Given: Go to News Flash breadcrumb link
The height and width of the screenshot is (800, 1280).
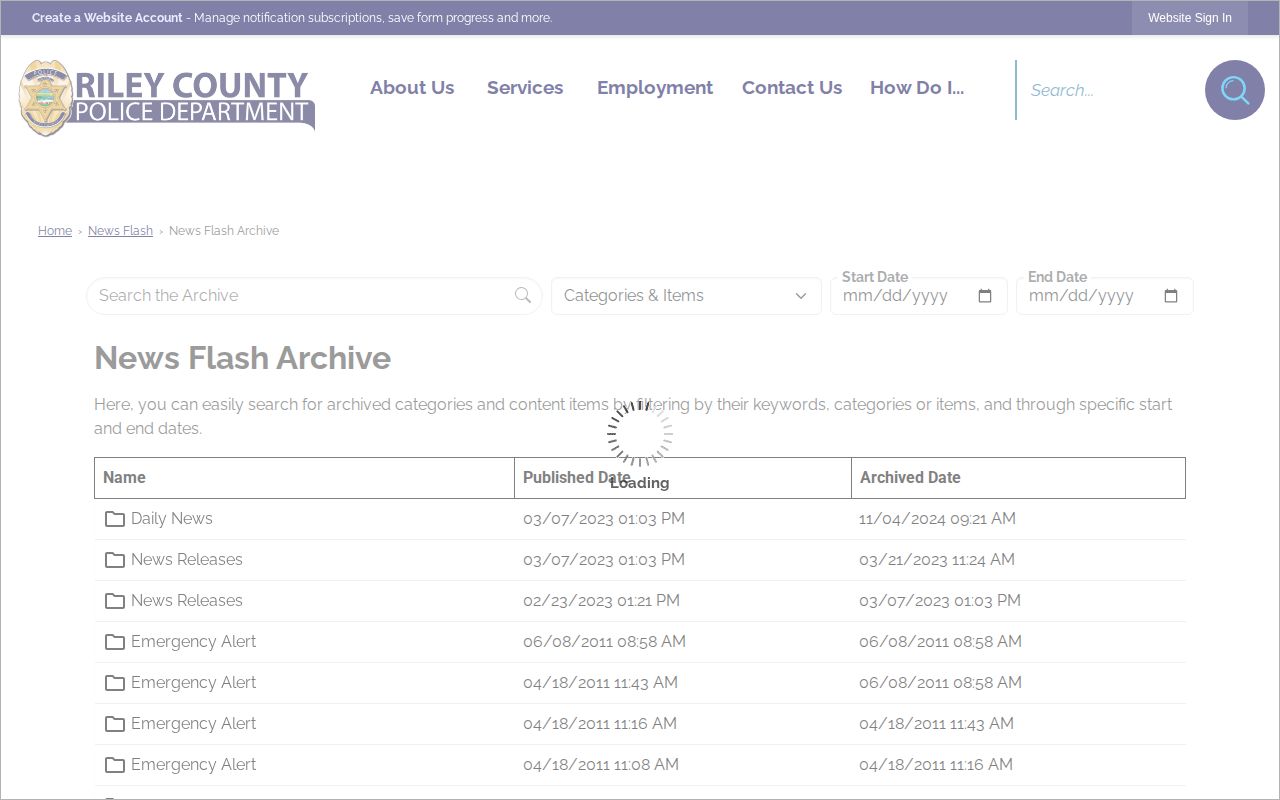Looking at the screenshot, I should [120, 231].
